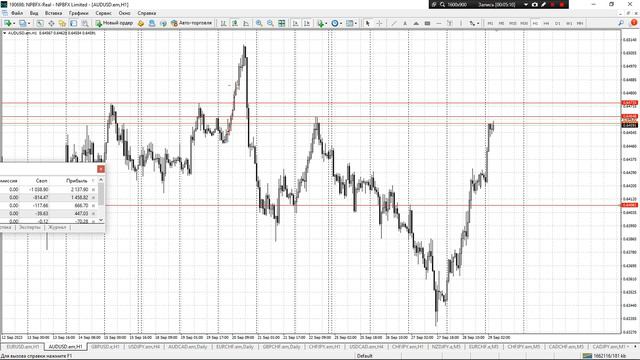640x360 pixels.
Task: Switch to the GBPUSD.e,H1 chart tab
Action: (x=105, y=347)
